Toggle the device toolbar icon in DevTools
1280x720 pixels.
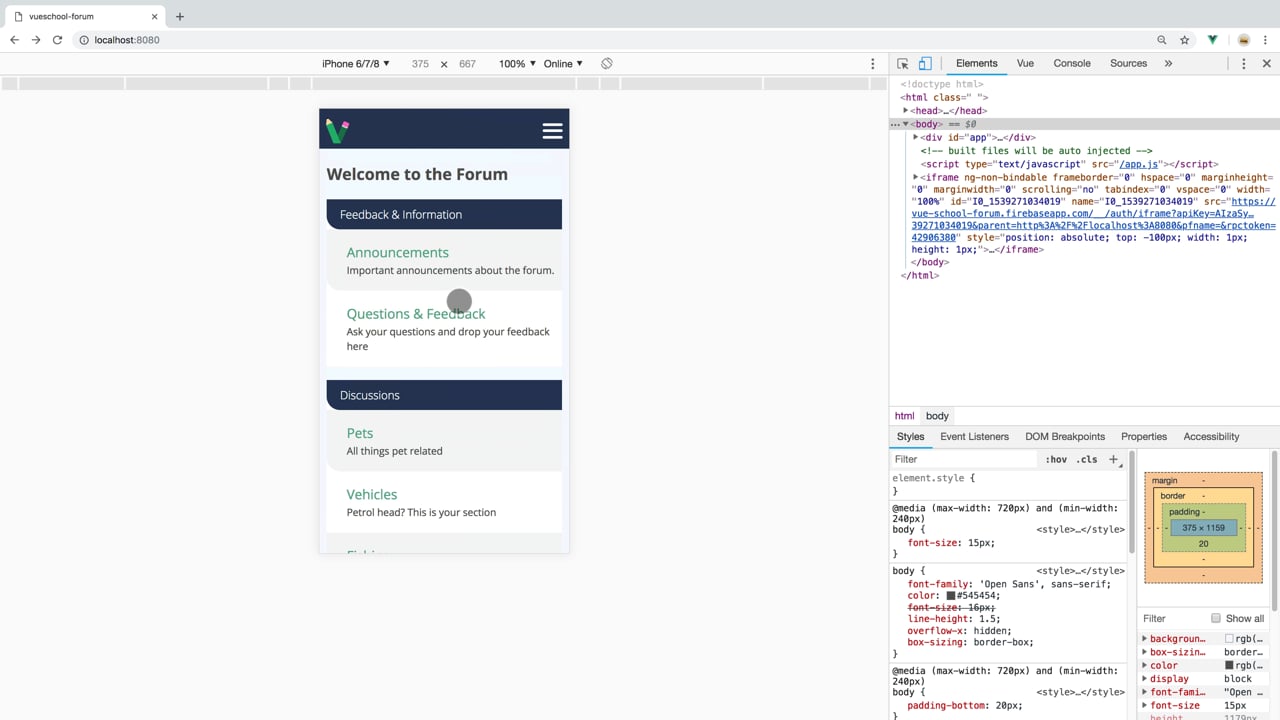(x=925, y=63)
